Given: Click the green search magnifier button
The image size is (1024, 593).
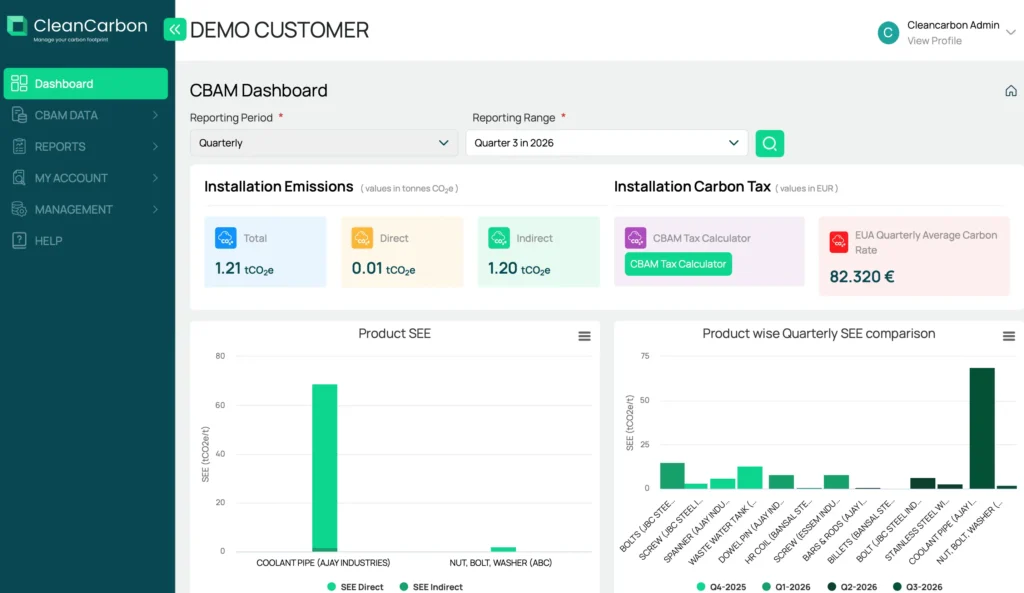Looking at the screenshot, I should (x=770, y=143).
